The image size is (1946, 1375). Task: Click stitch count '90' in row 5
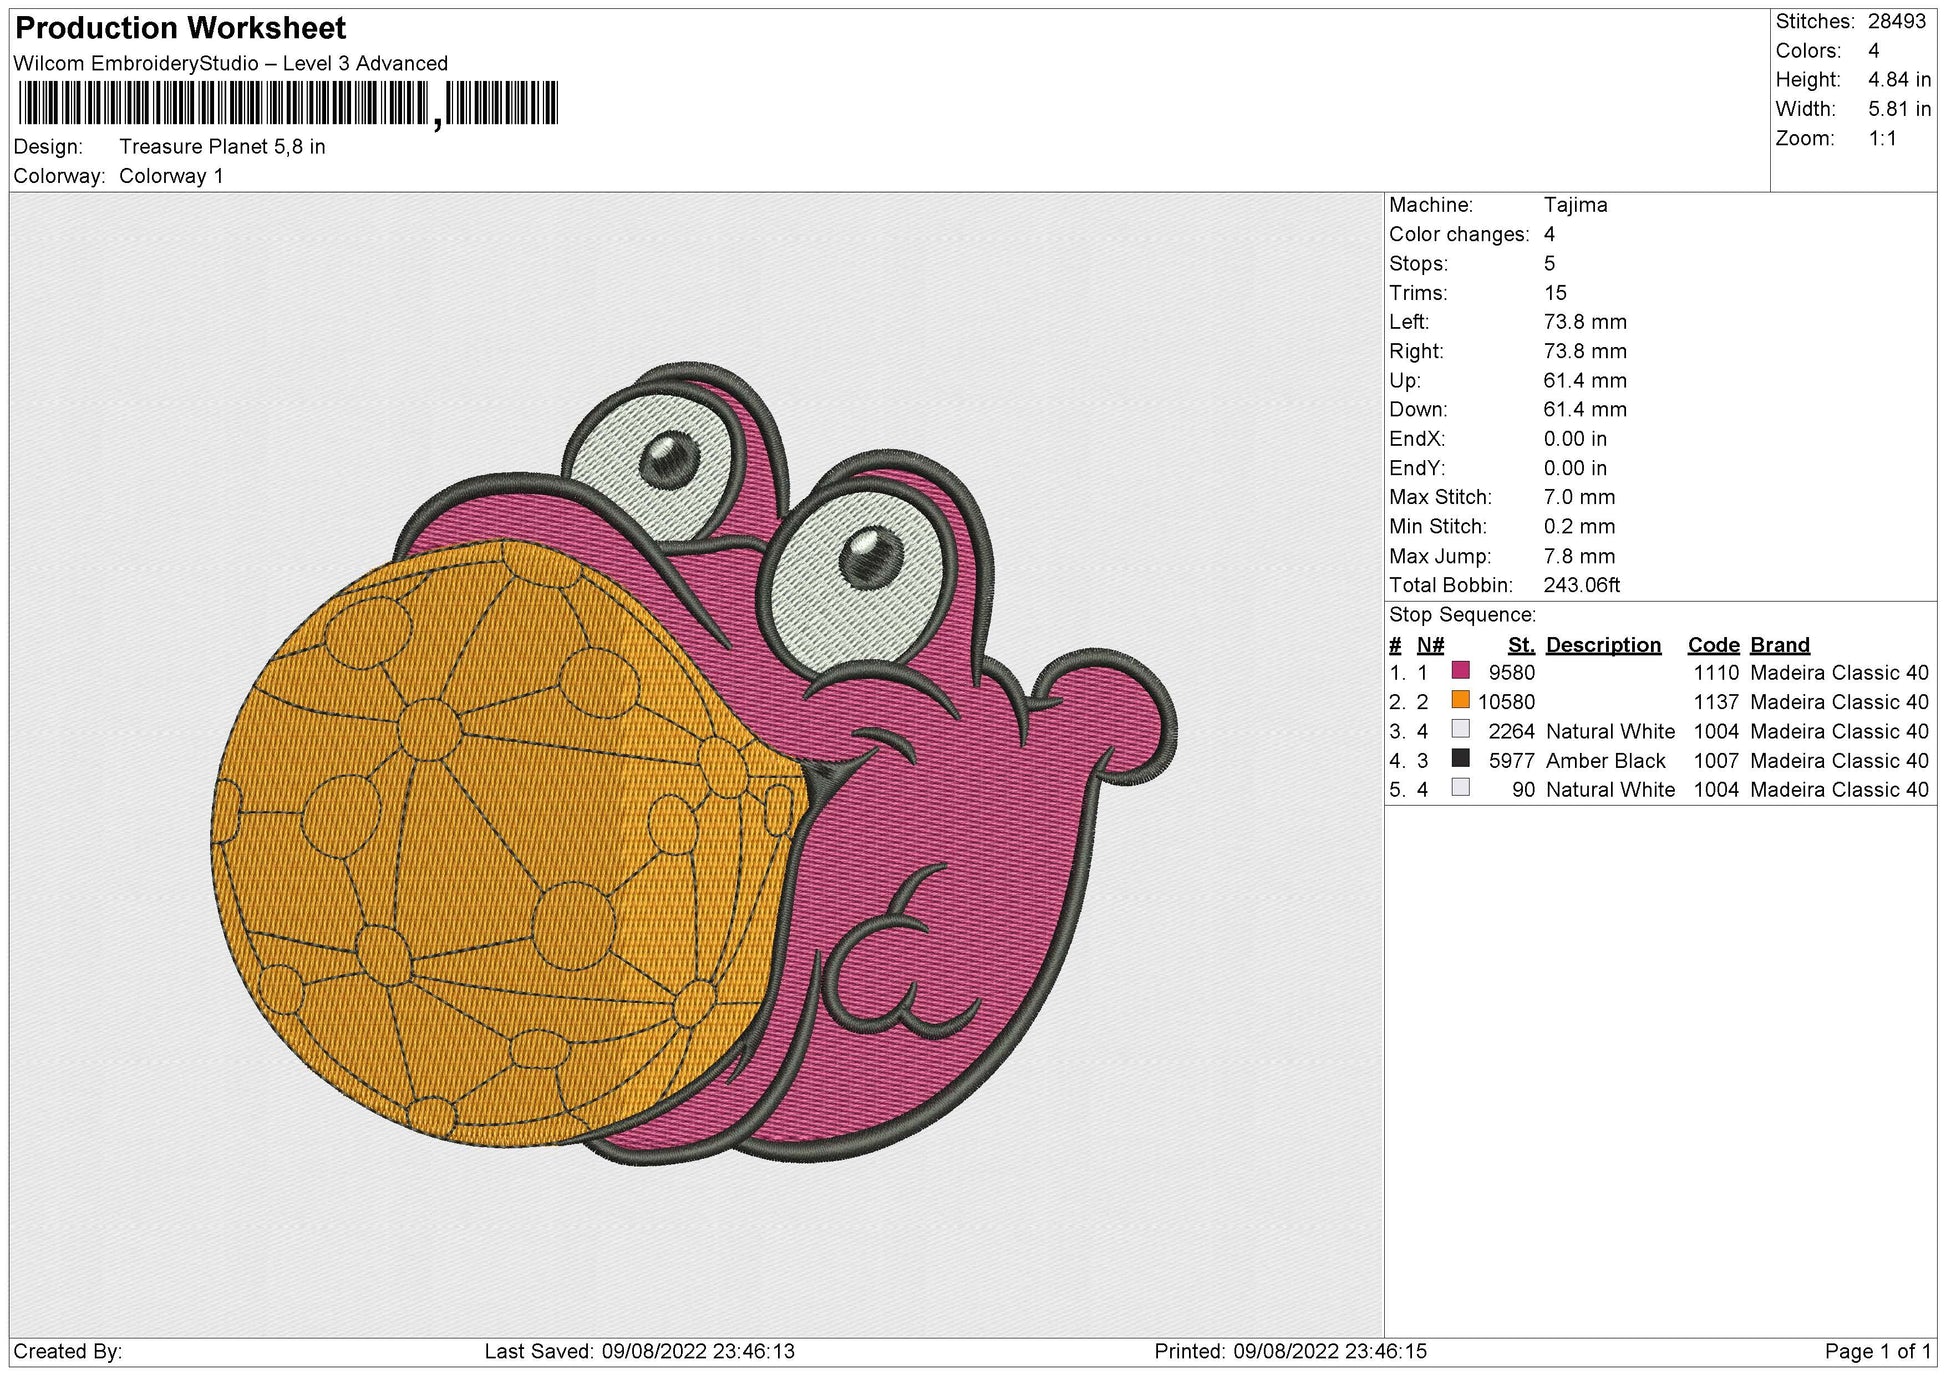tap(1523, 790)
